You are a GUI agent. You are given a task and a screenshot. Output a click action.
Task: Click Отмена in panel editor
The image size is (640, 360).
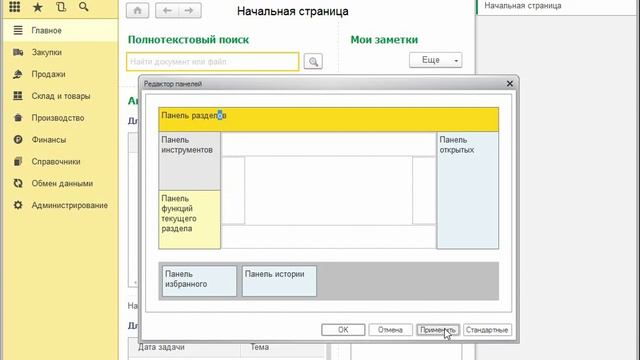(390, 330)
